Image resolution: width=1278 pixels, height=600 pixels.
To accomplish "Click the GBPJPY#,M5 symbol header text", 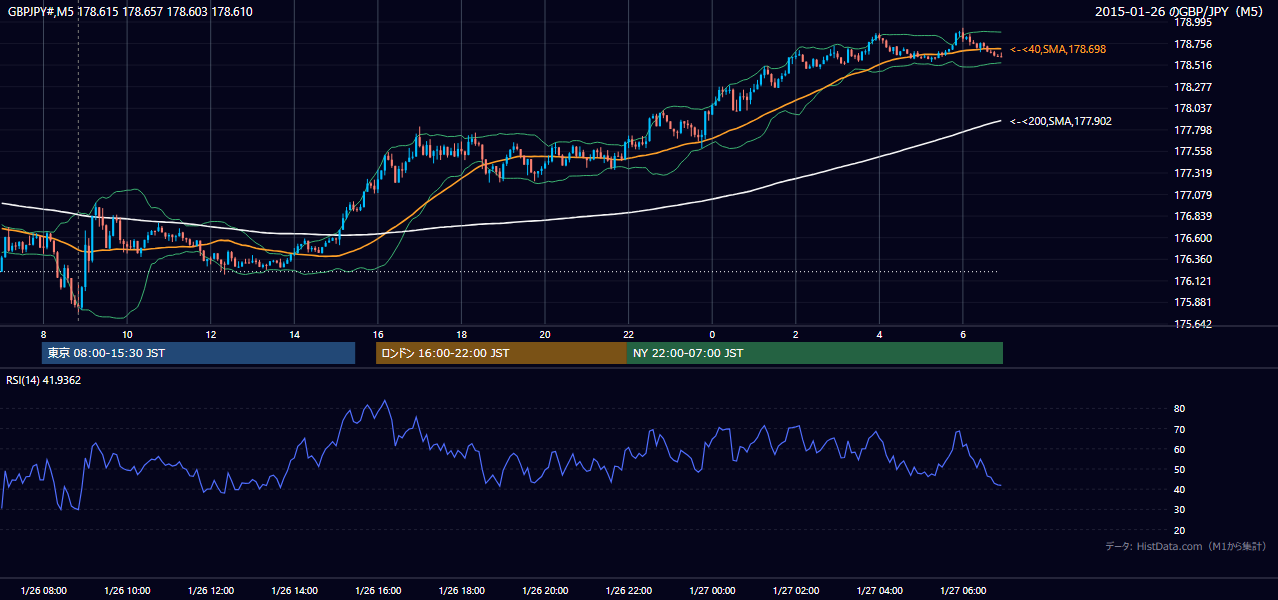I will (130, 11).
